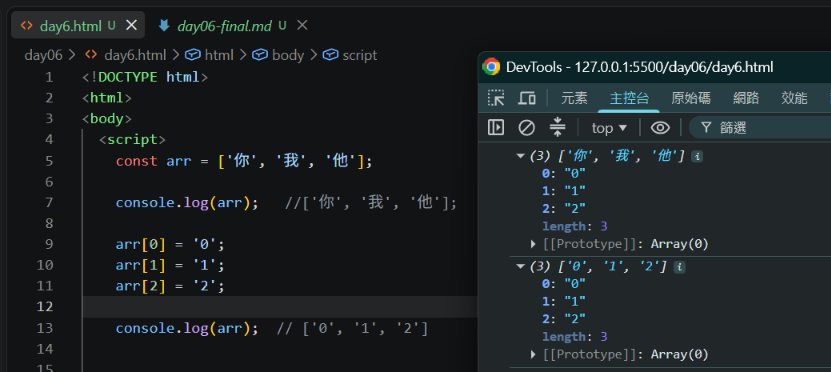Viewport: 831px width, 372px height.
Task: Click the // ['0', '1', '2'] comment
Action: tap(352, 329)
